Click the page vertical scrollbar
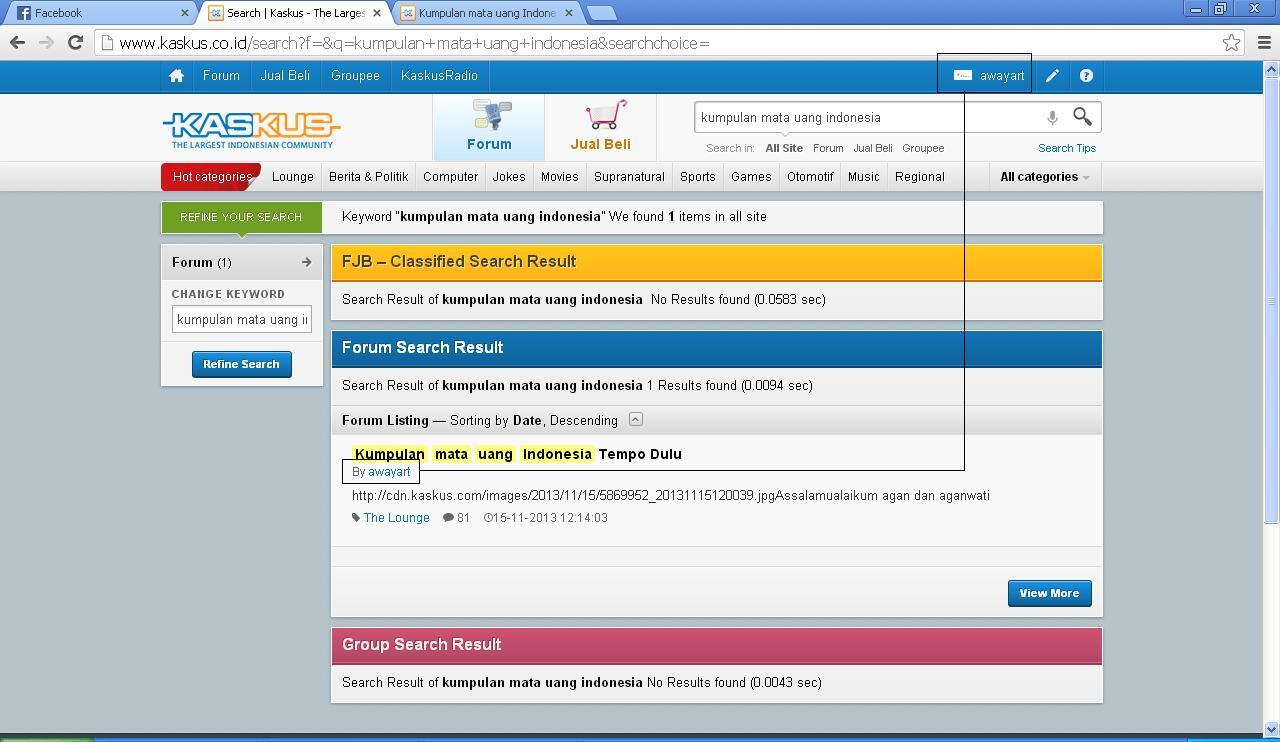Viewport: 1280px width, 742px height. tap(1271, 300)
